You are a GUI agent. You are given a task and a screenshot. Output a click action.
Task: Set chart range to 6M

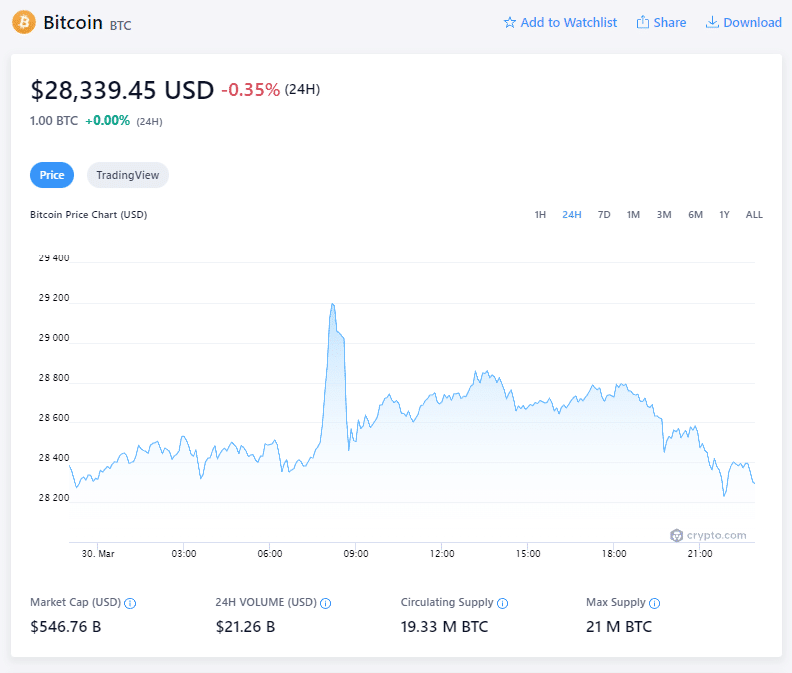[696, 215]
